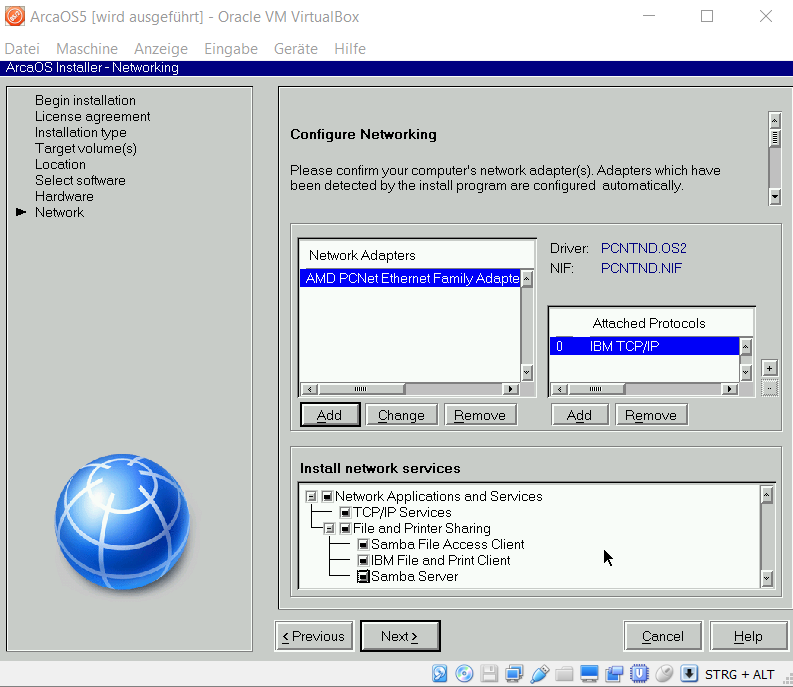Click Network Adapters list scroll left arrow
Viewport: 793px width, 687px height.
point(310,389)
